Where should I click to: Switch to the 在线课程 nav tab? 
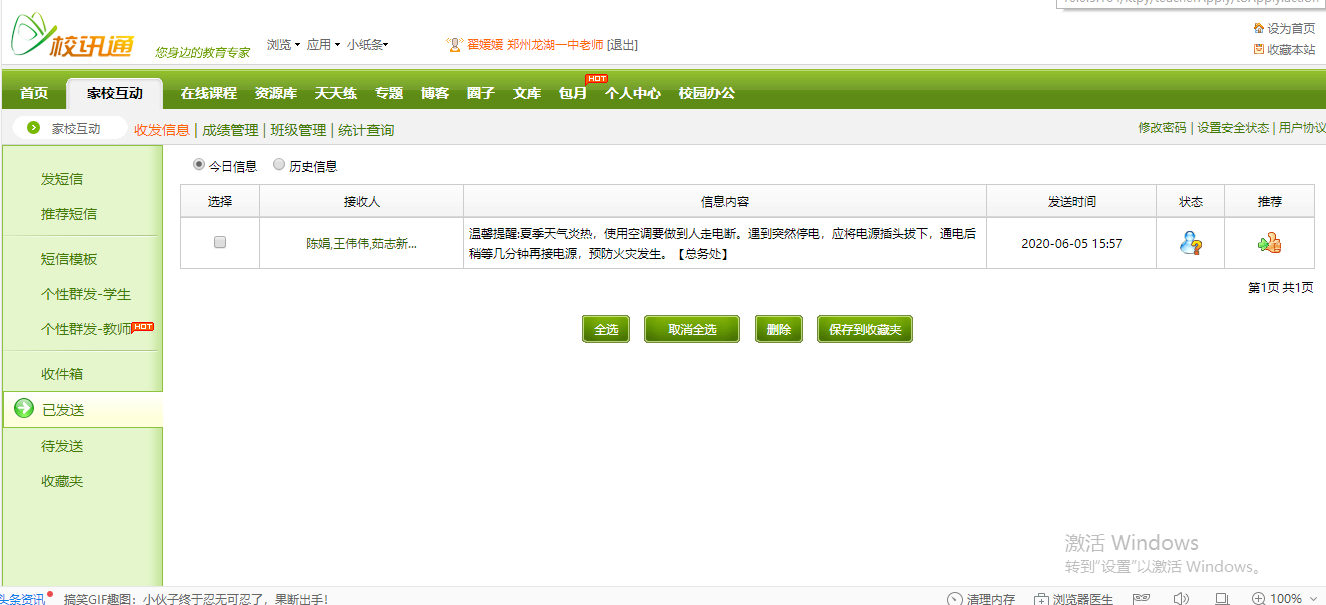click(x=208, y=93)
